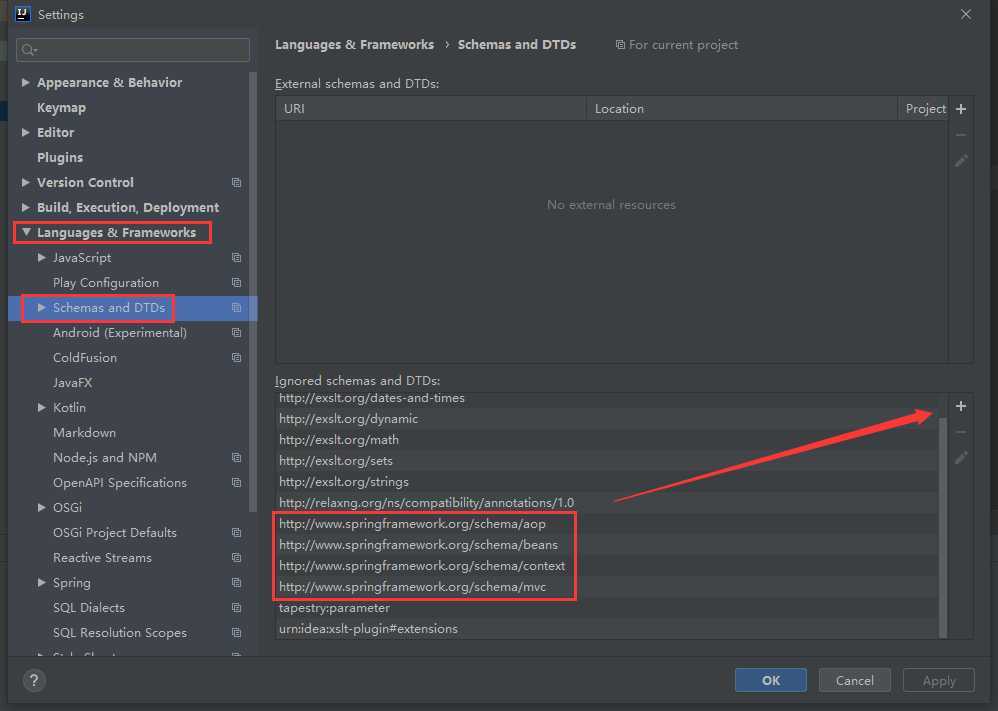Screen dimensions: 998x711
Task: Collapse the Languages & Frameworks section
Action: [x=26, y=232]
